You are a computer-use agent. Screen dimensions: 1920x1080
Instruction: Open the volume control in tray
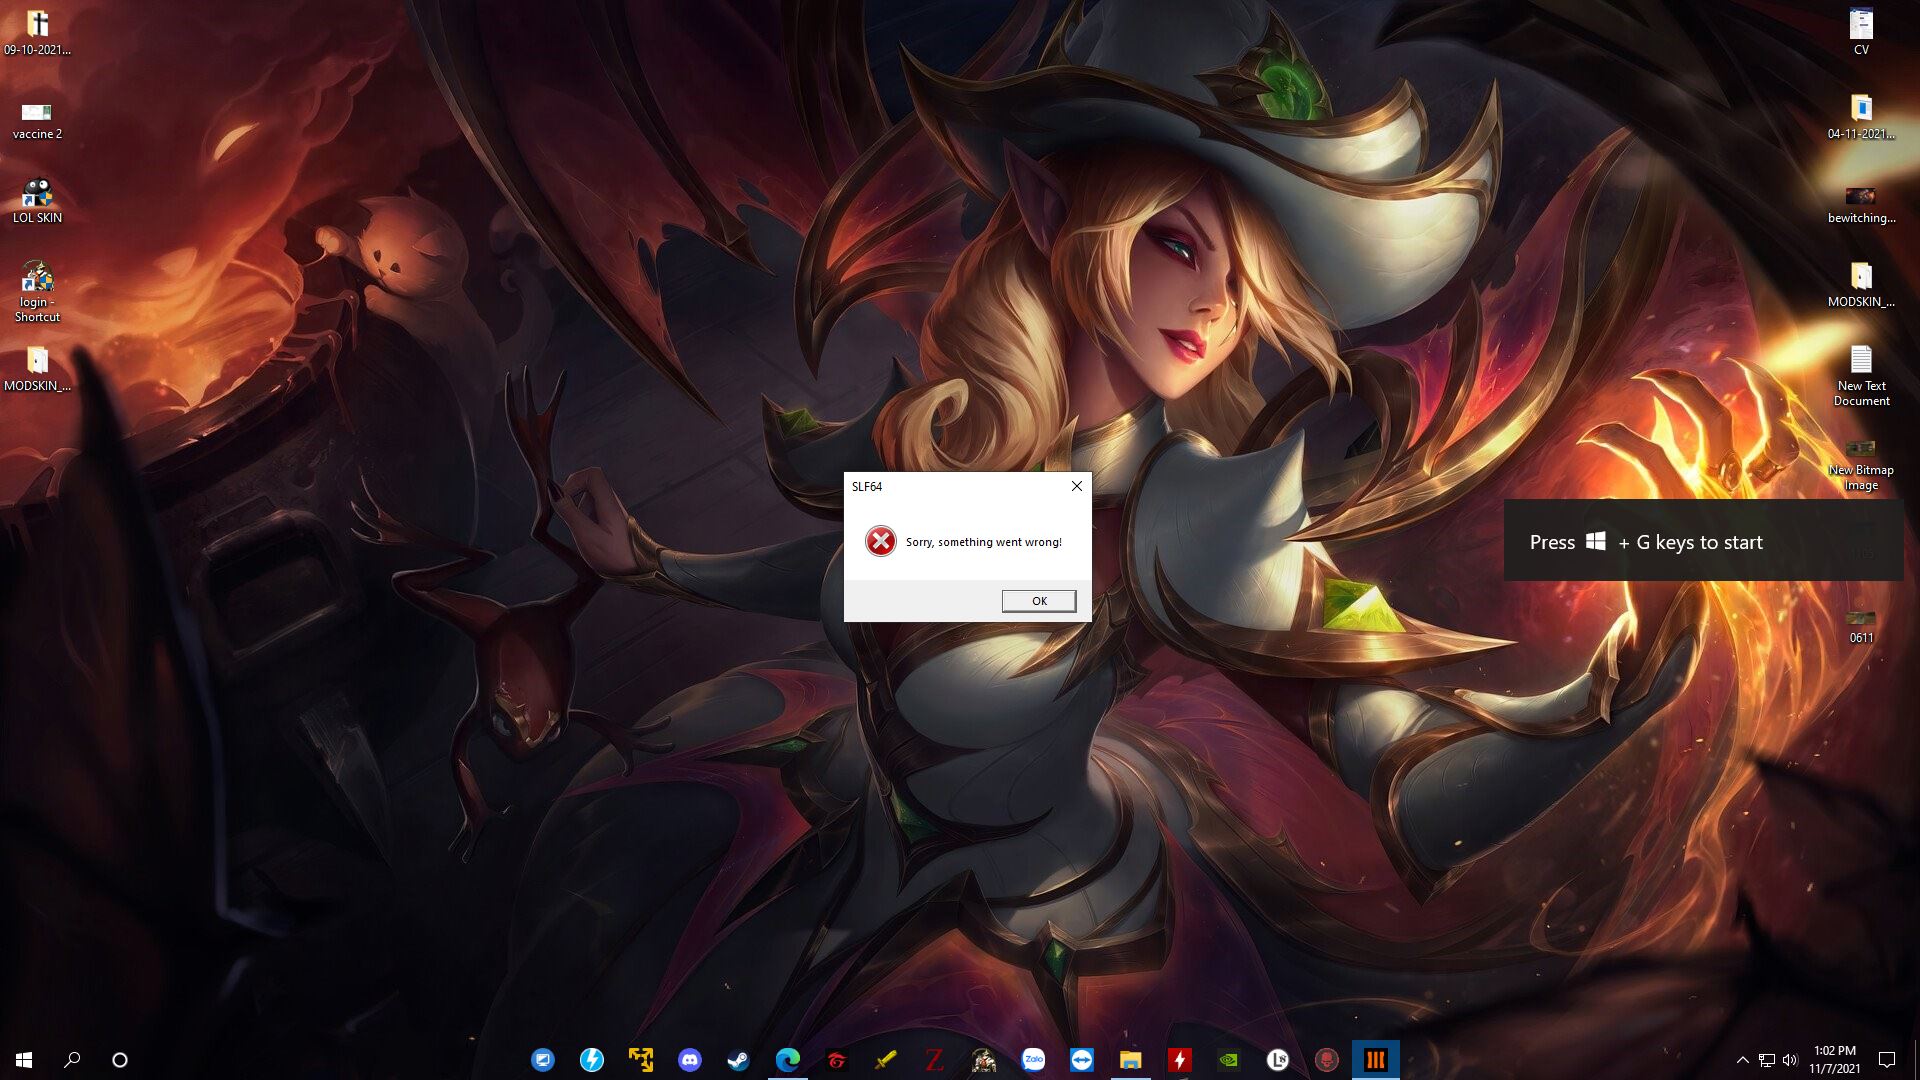pos(1790,1060)
